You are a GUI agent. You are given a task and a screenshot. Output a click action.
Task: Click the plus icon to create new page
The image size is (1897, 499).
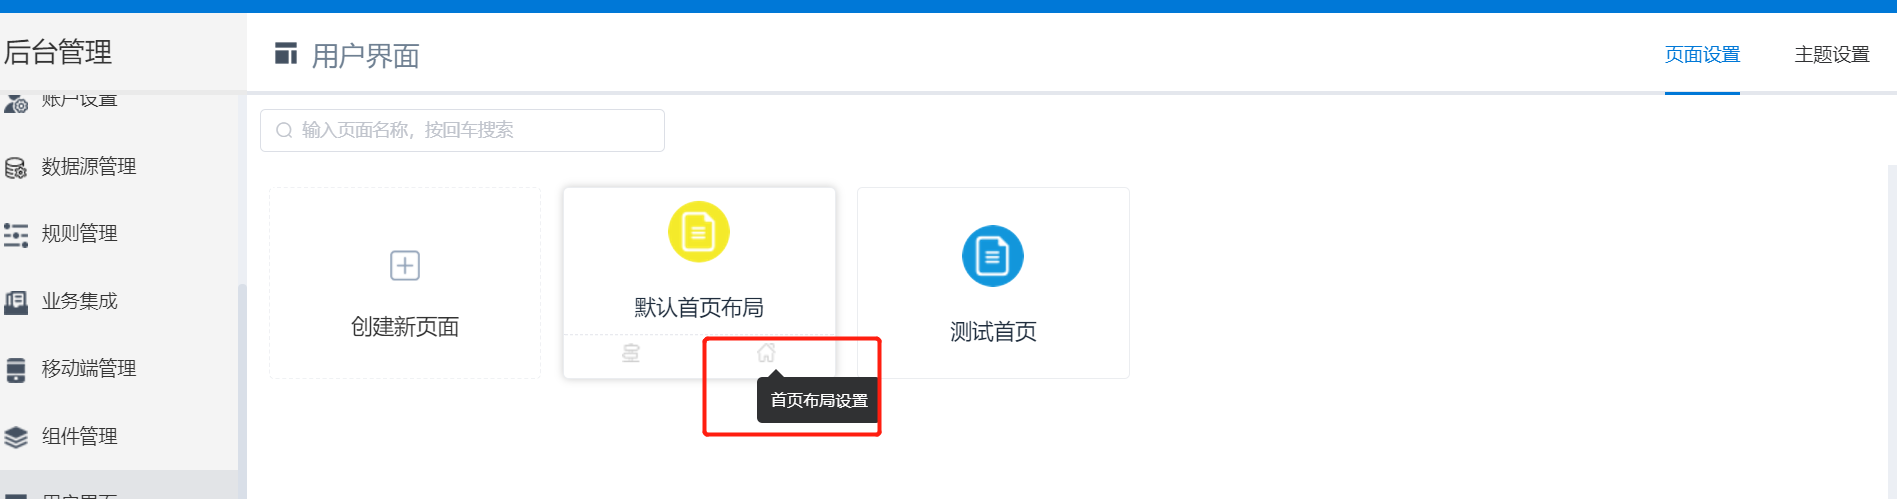pyautogui.click(x=405, y=266)
